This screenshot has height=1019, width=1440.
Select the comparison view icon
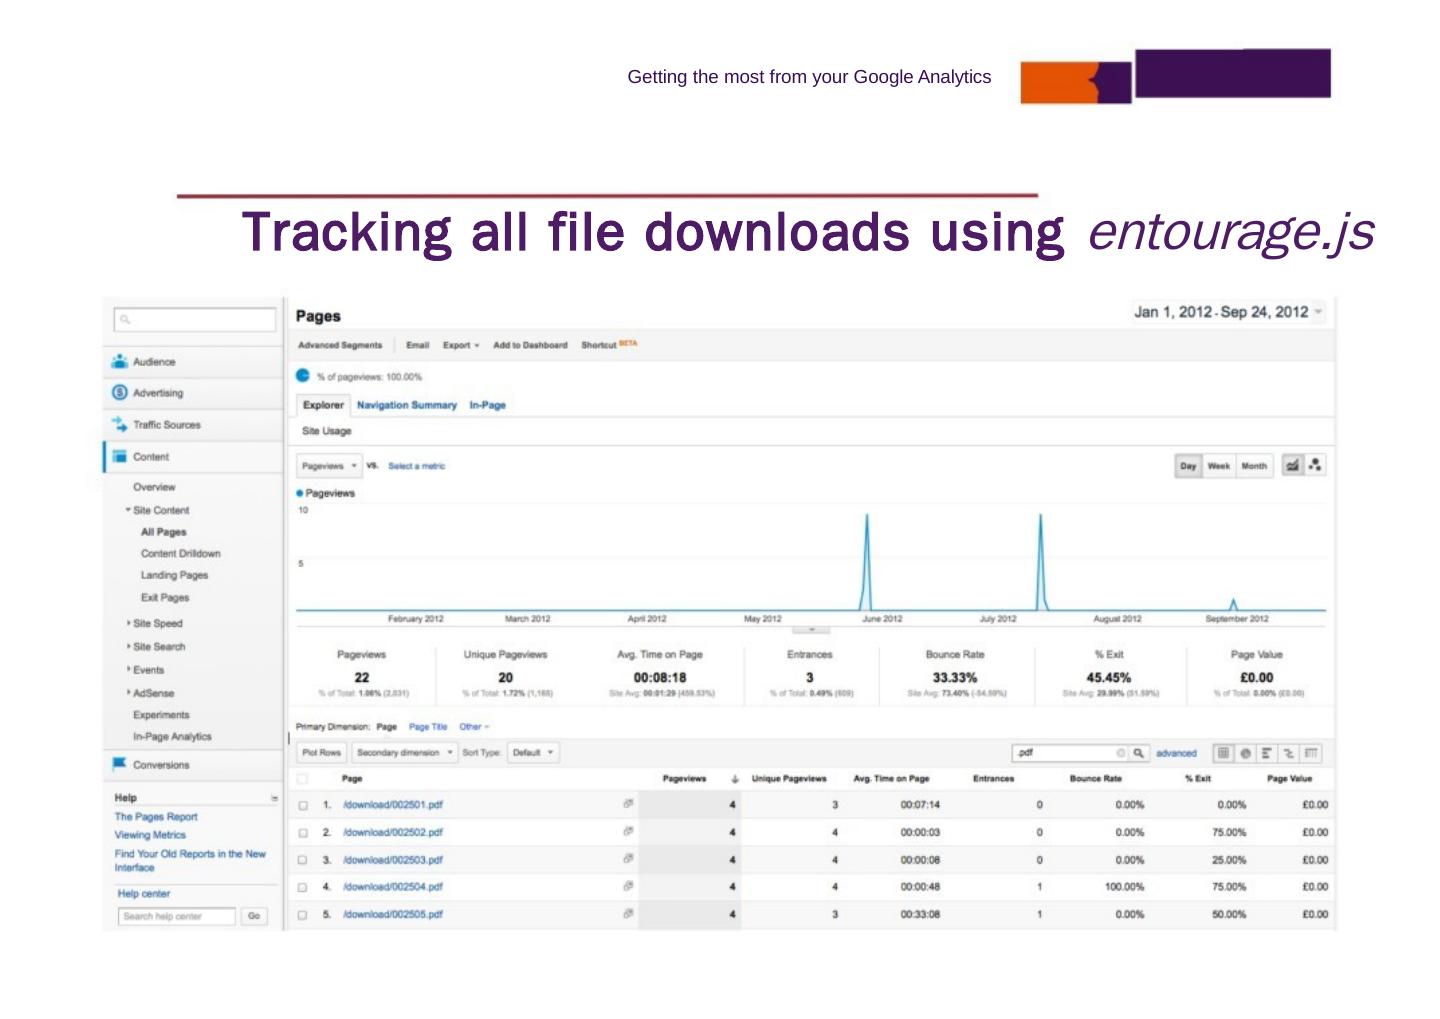(x=1289, y=753)
